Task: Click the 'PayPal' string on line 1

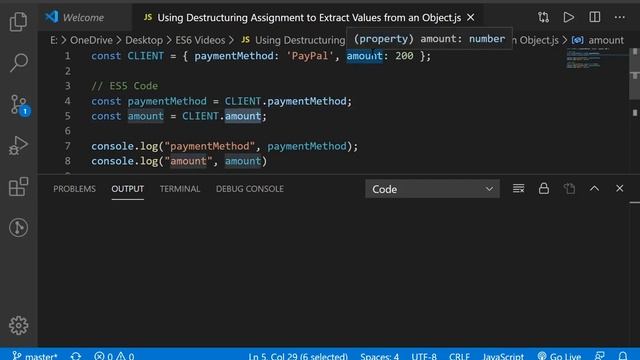Action: coord(310,56)
